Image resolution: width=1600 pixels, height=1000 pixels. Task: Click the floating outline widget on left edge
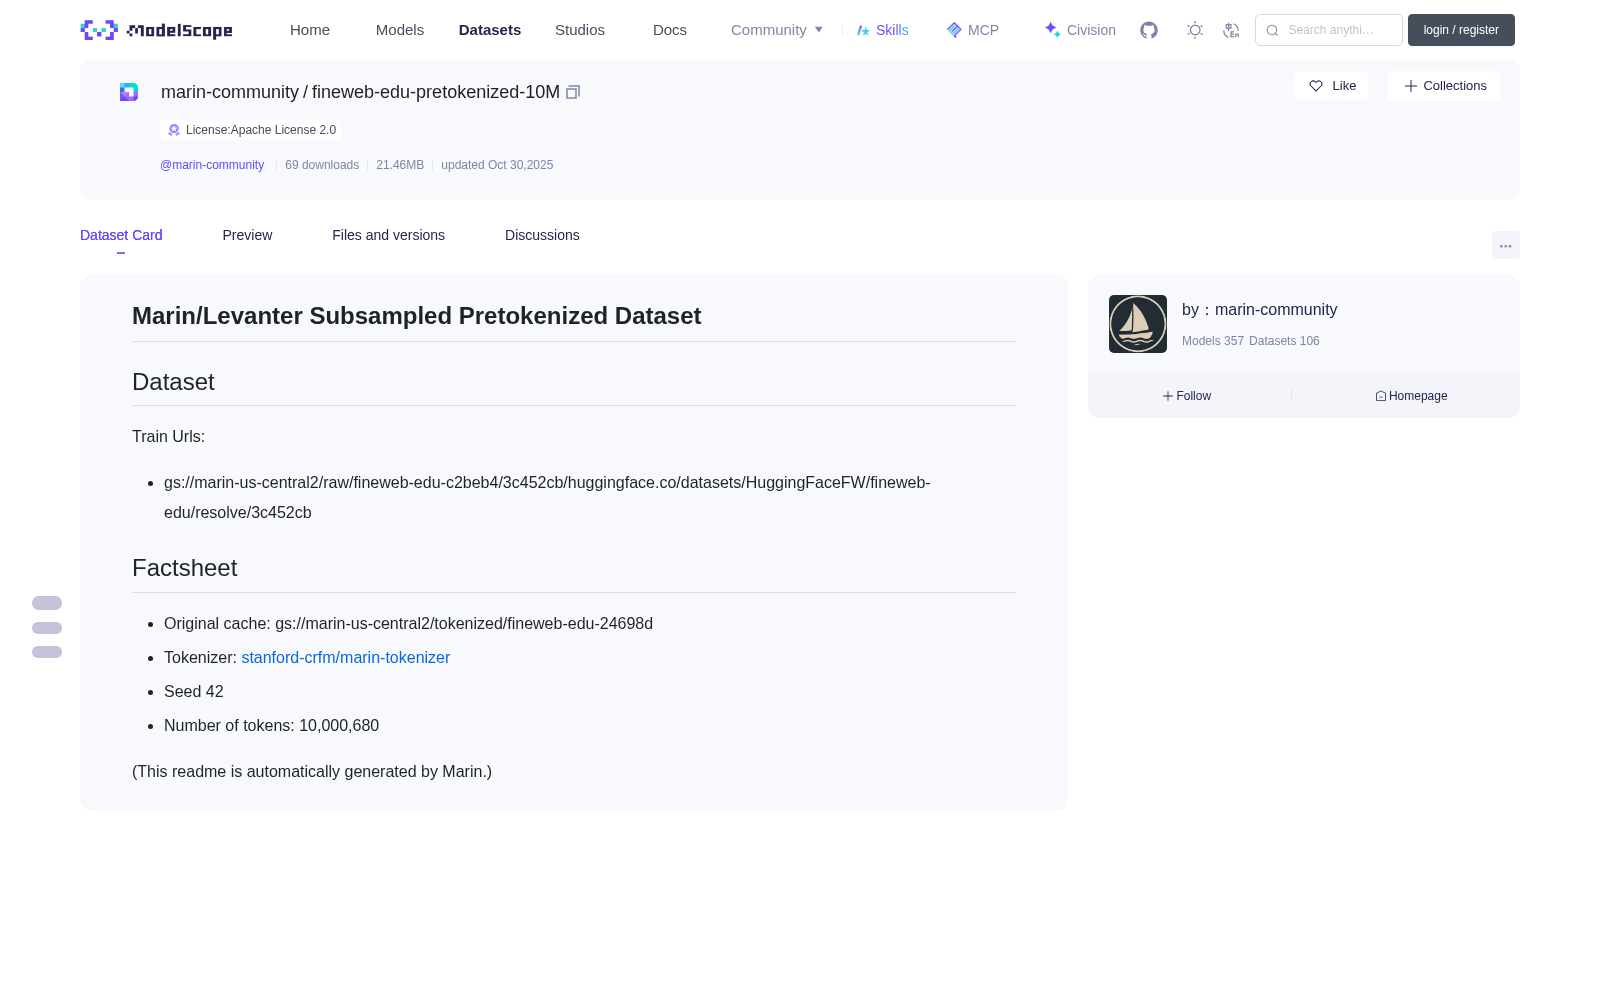[47, 628]
